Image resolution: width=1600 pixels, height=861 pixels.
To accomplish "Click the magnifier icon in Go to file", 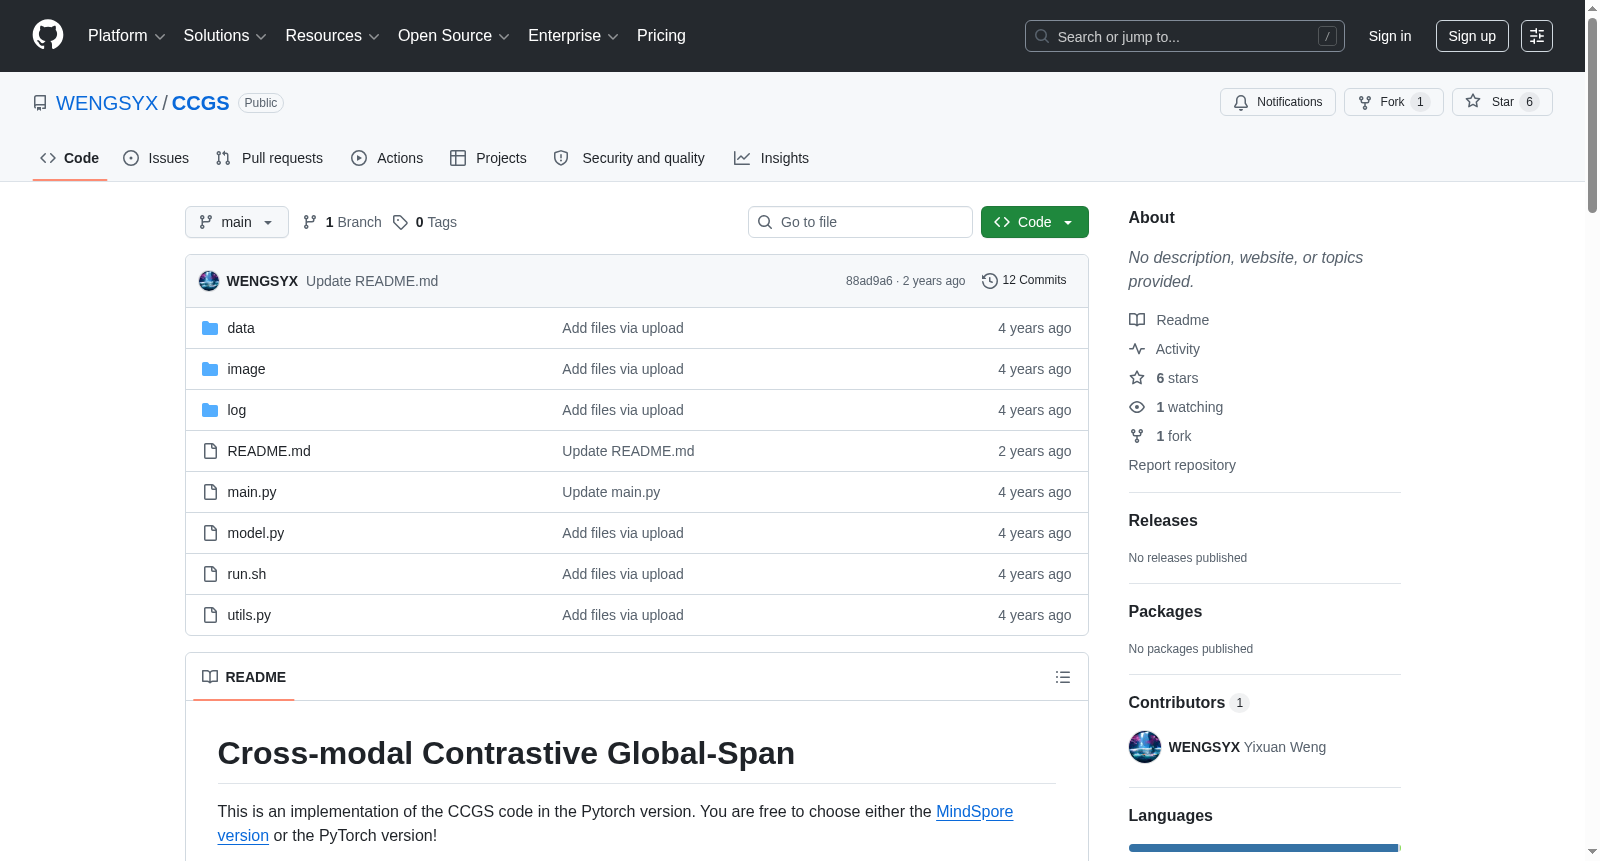I will coord(765,222).
